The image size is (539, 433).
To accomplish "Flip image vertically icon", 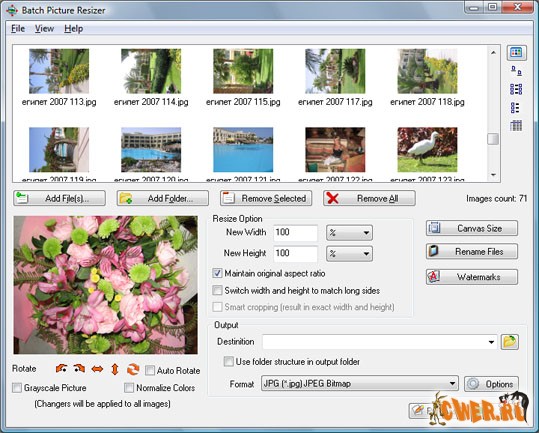I will (x=115, y=369).
